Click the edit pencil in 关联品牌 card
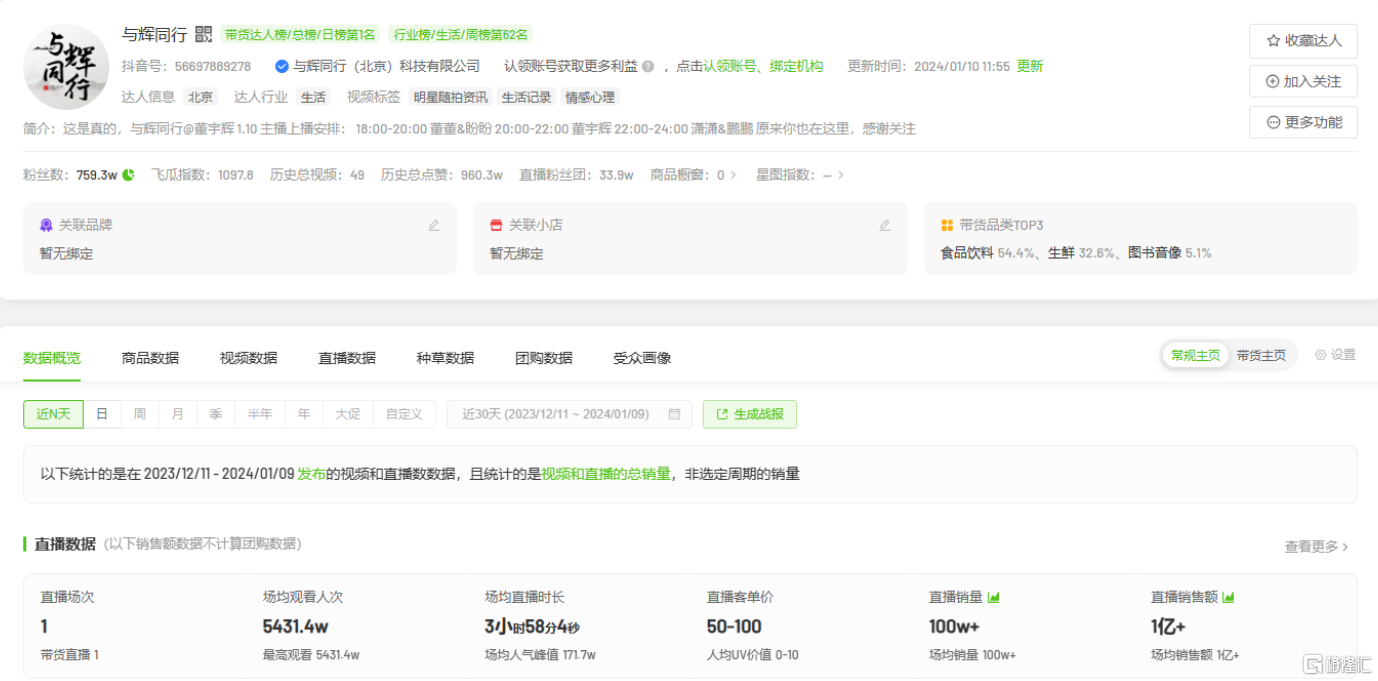This screenshot has width=1378, height=681. 434,226
